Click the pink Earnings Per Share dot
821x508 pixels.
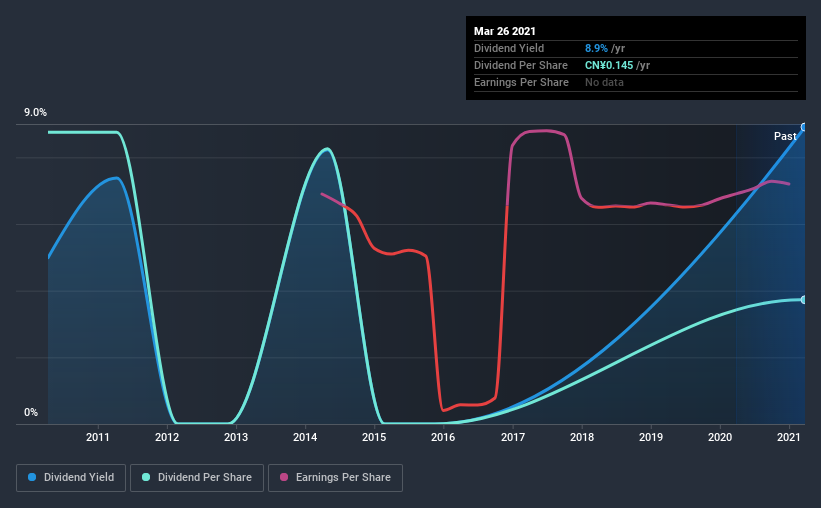pos(284,477)
